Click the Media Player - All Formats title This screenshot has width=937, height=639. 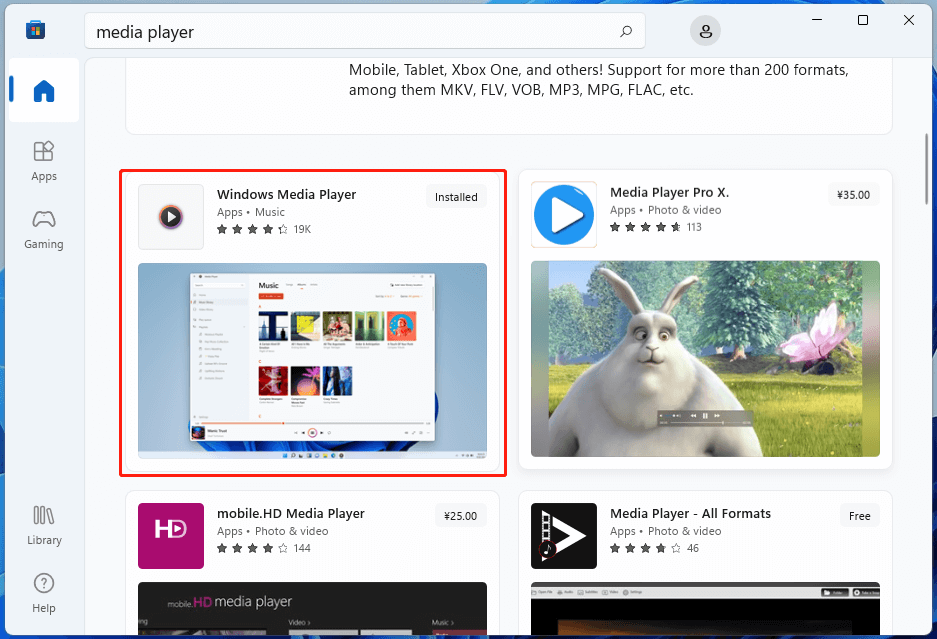pos(690,513)
